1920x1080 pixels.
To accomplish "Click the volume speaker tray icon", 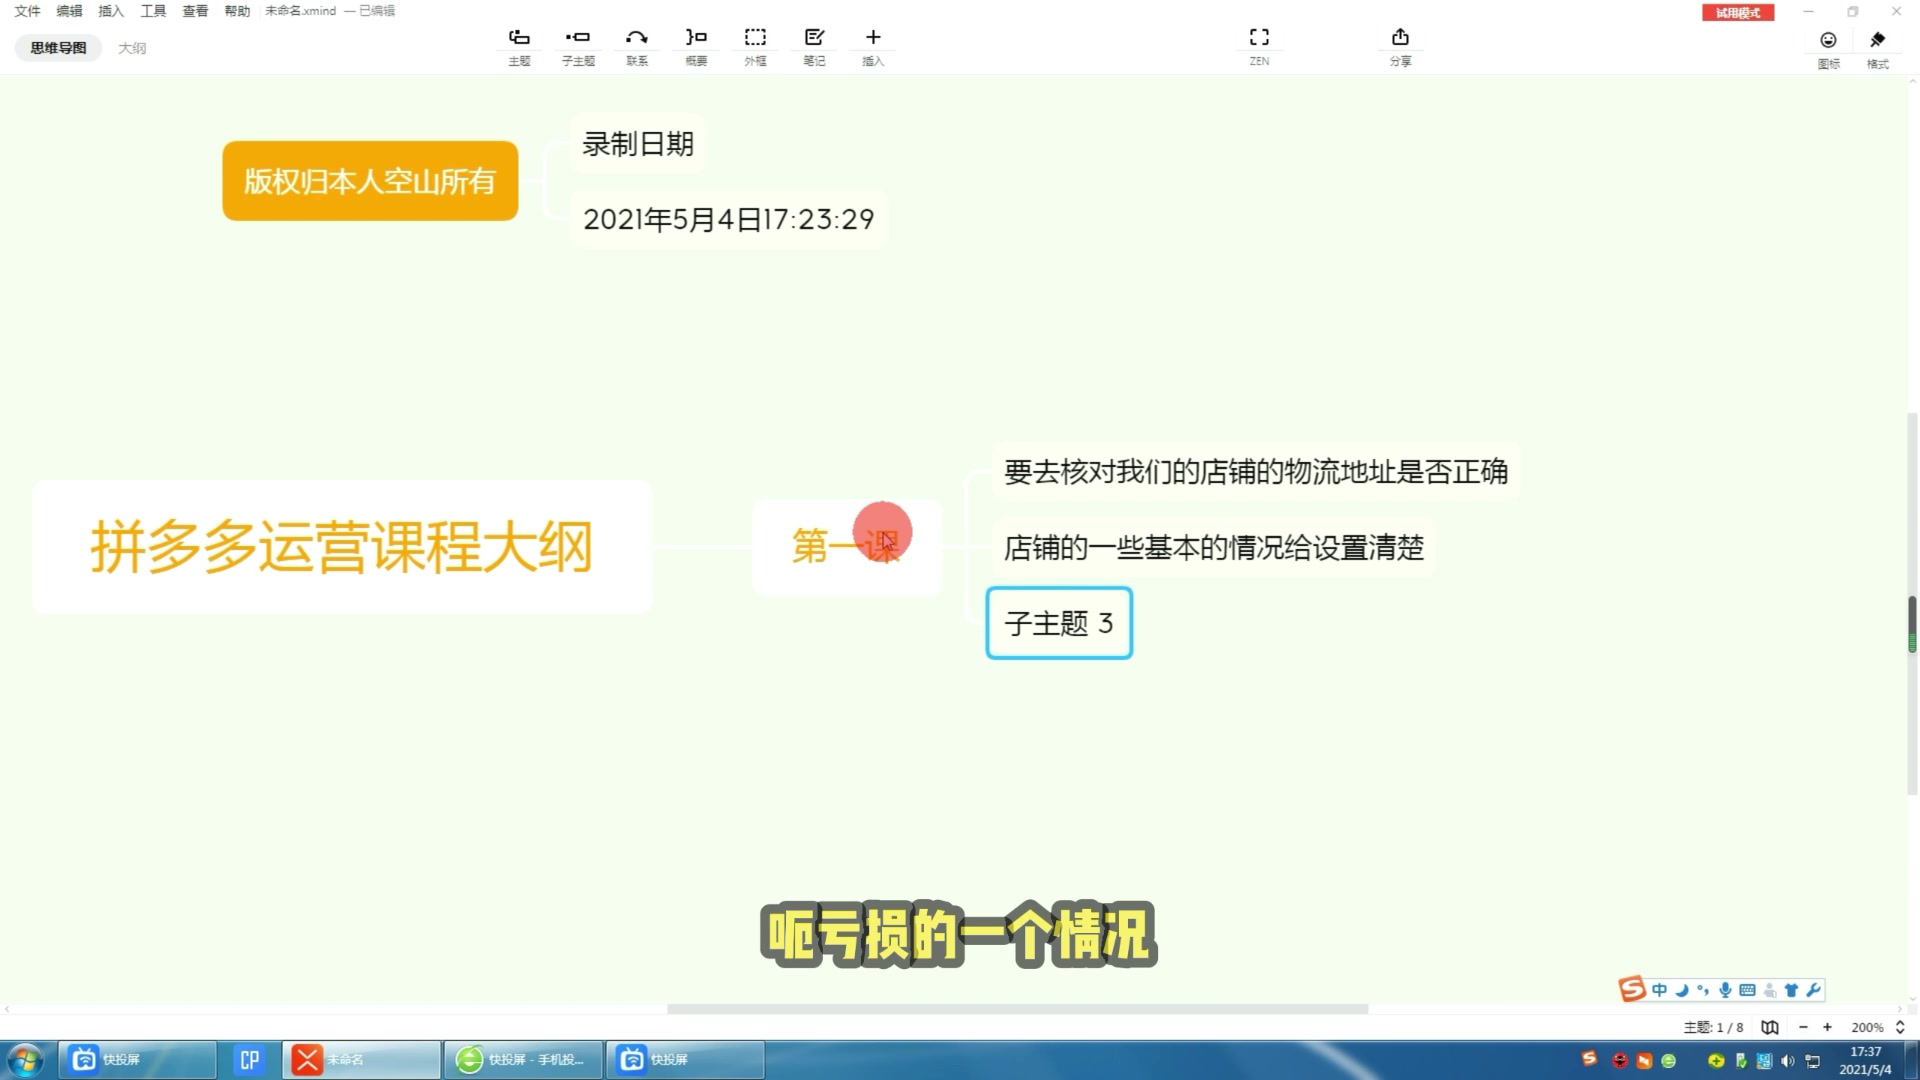I will (1788, 1061).
